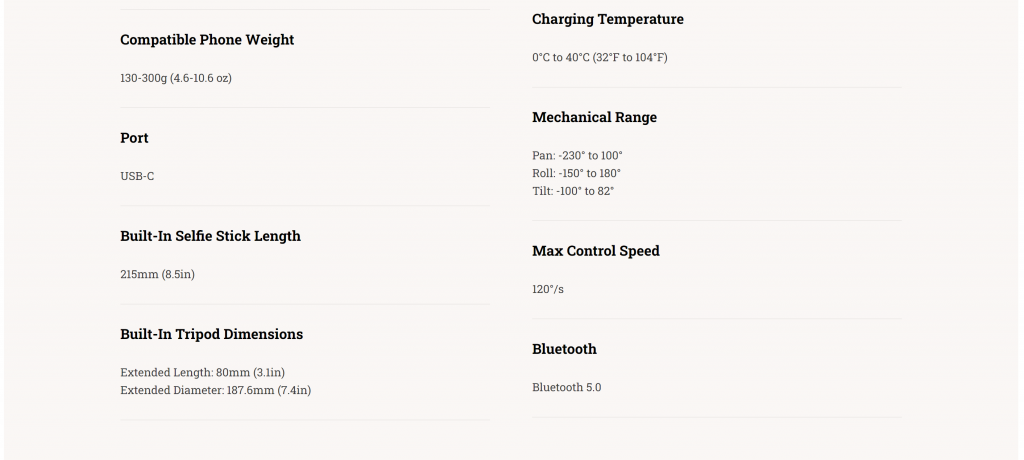The width and height of the screenshot is (1024, 460).
Task: Click the Mechanical Range heading
Action: pos(594,118)
